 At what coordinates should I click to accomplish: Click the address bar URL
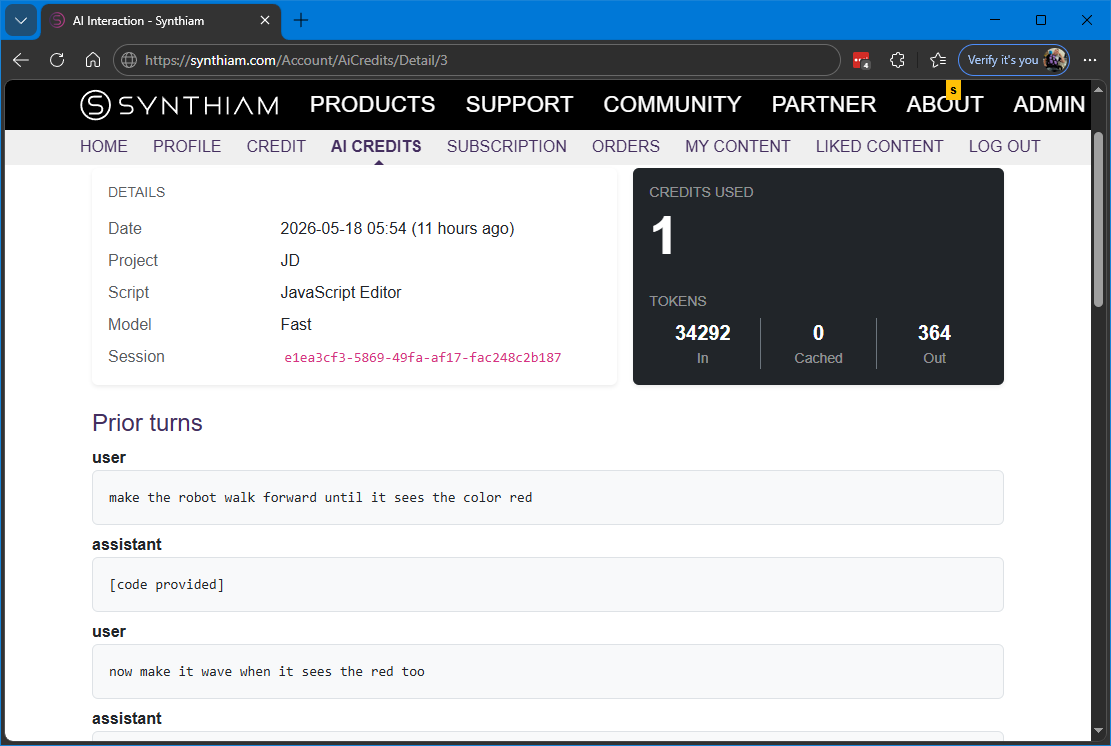tap(296, 60)
